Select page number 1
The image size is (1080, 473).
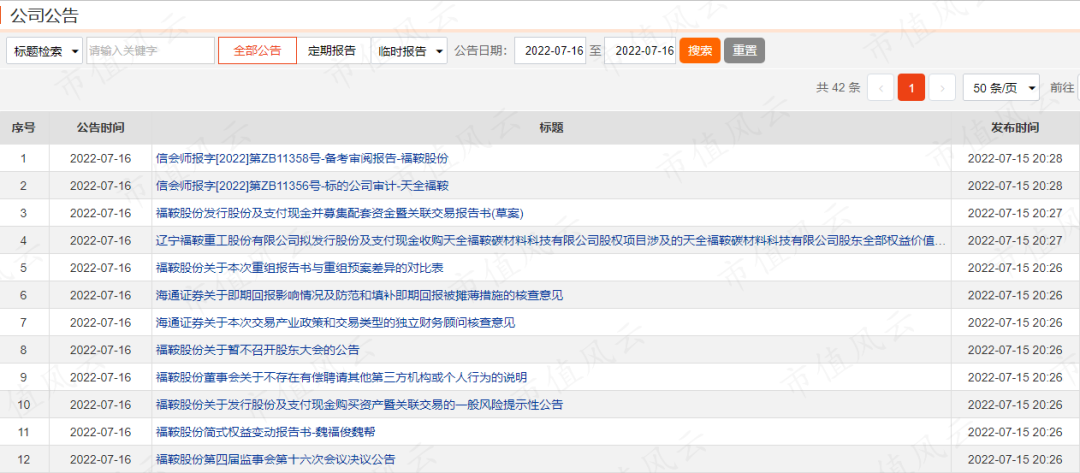911,87
